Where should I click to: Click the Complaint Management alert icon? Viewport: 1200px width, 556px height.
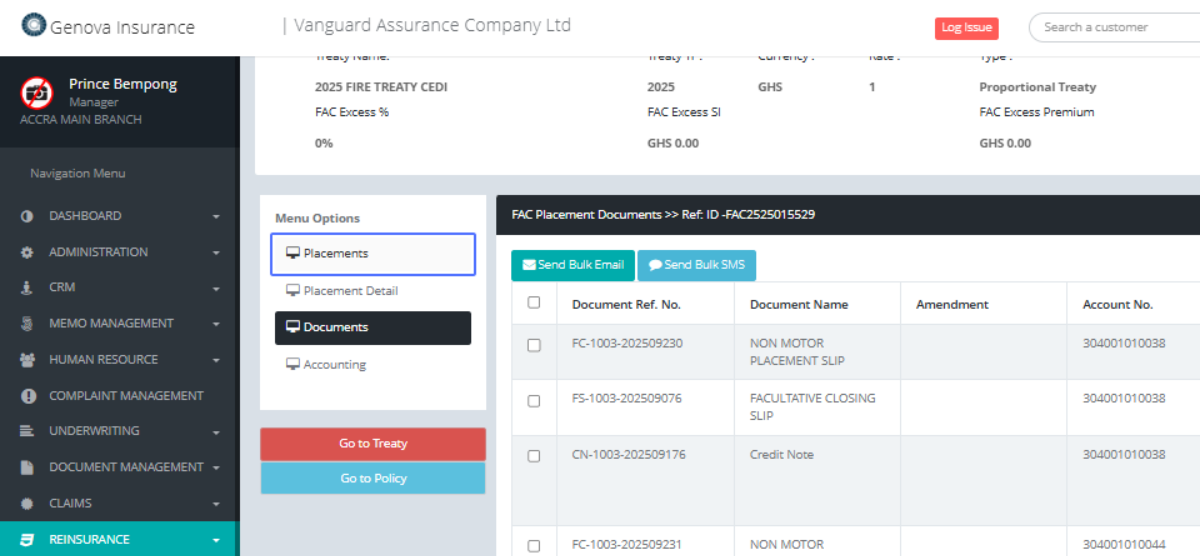coord(27,396)
